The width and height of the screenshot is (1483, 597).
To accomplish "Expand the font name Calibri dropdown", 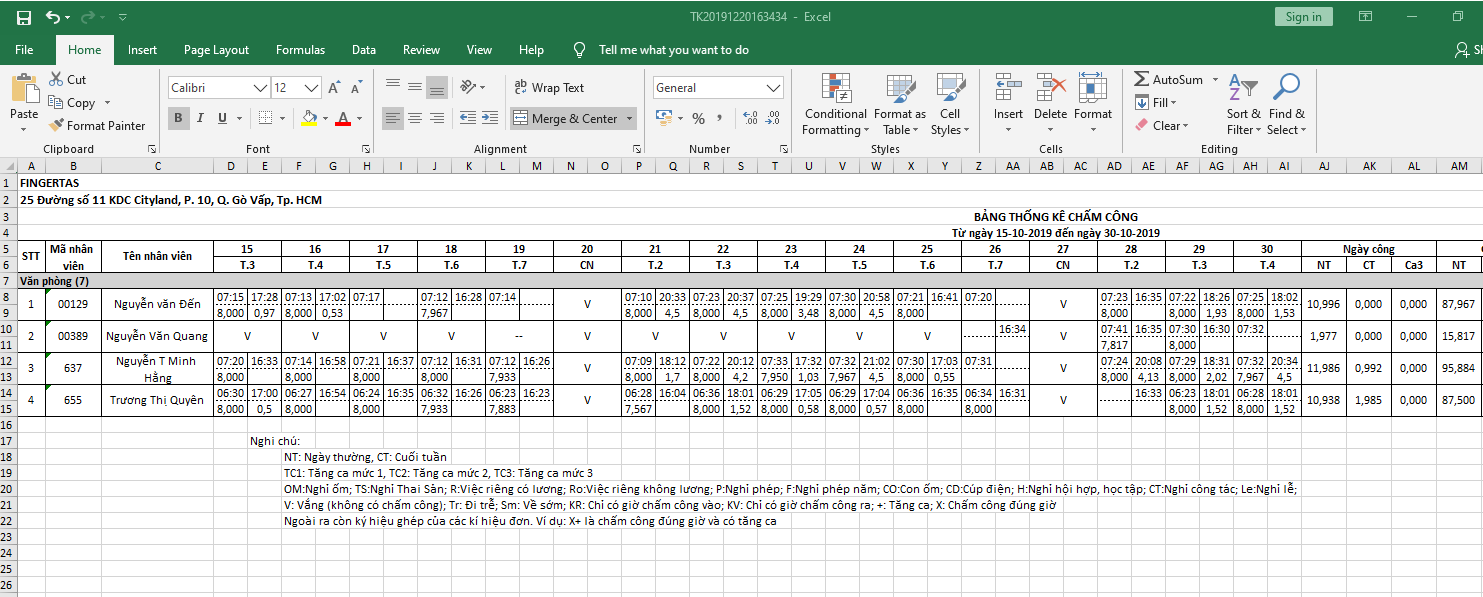I will click(x=259, y=88).
